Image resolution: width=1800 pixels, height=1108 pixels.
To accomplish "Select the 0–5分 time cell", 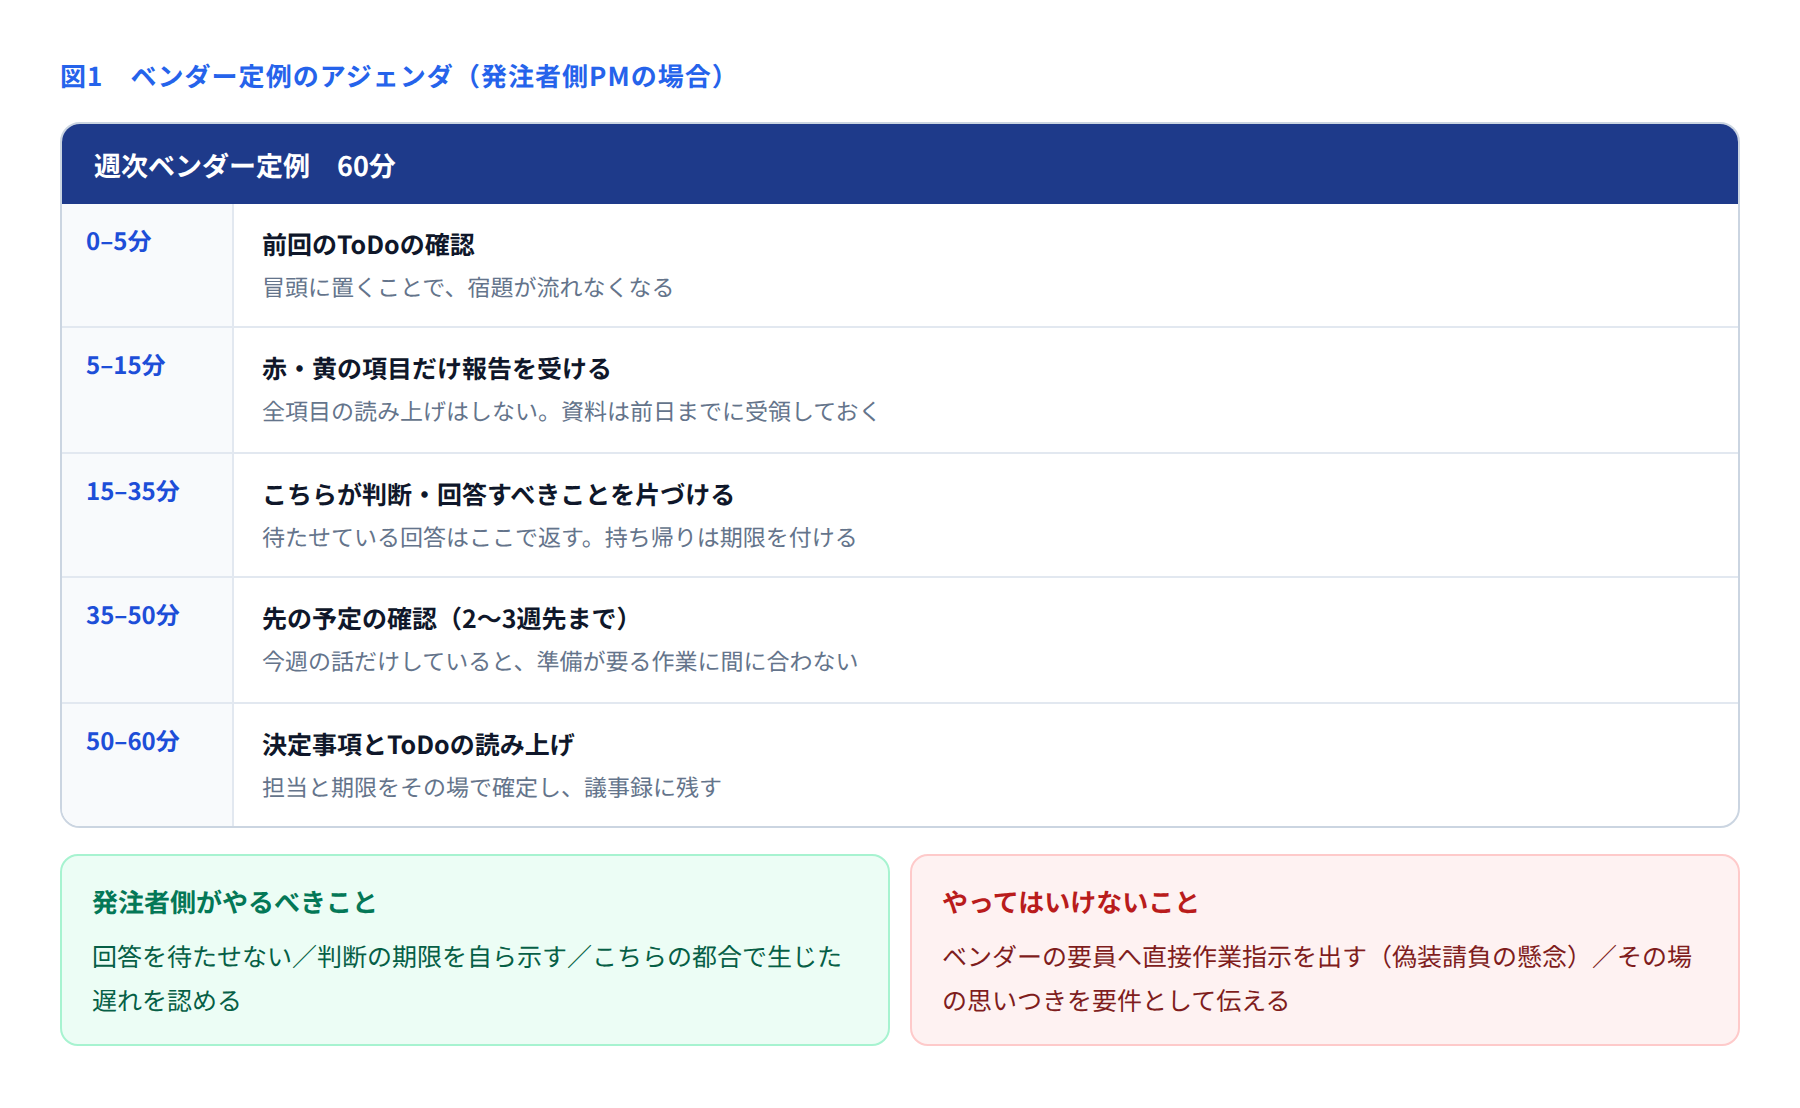I will coord(147,266).
